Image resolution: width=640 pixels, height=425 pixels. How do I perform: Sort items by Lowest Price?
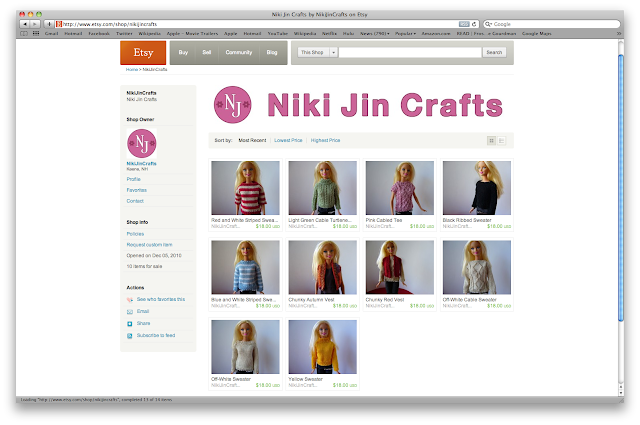[x=288, y=140]
